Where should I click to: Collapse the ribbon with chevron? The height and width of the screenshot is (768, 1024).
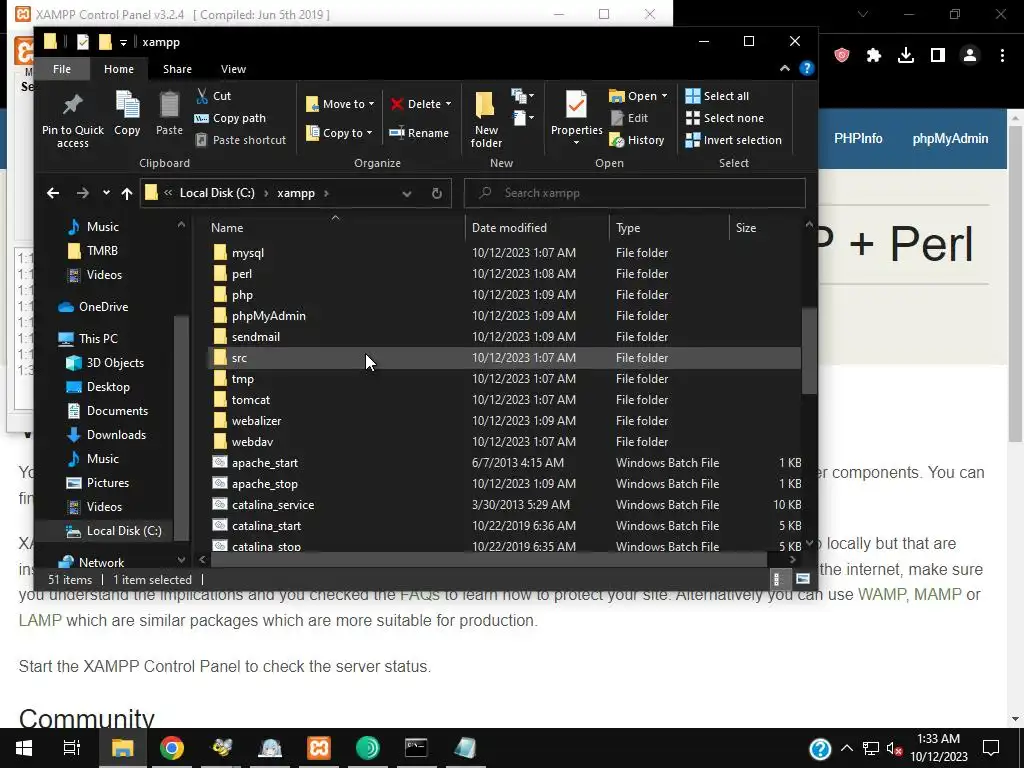784,69
